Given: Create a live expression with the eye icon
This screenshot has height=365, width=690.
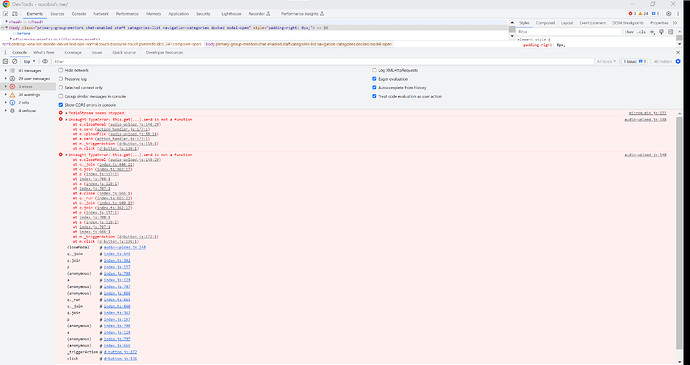Looking at the screenshot, I should click(45, 62).
